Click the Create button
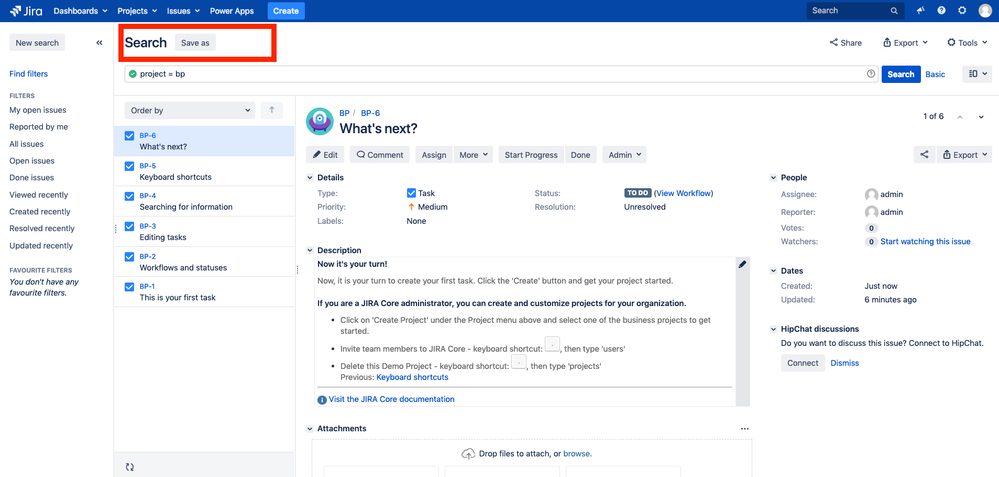This screenshot has width=999, height=477. pos(286,11)
